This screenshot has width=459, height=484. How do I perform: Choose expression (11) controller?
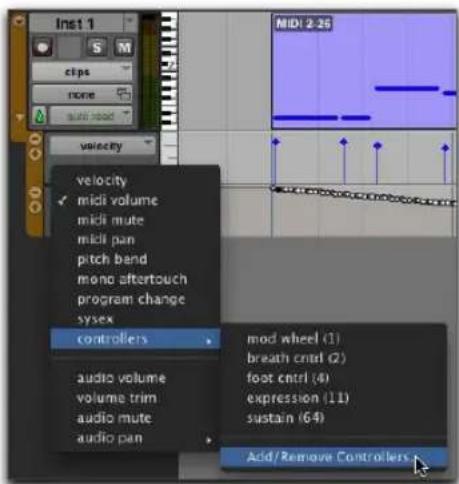tap(333, 398)
